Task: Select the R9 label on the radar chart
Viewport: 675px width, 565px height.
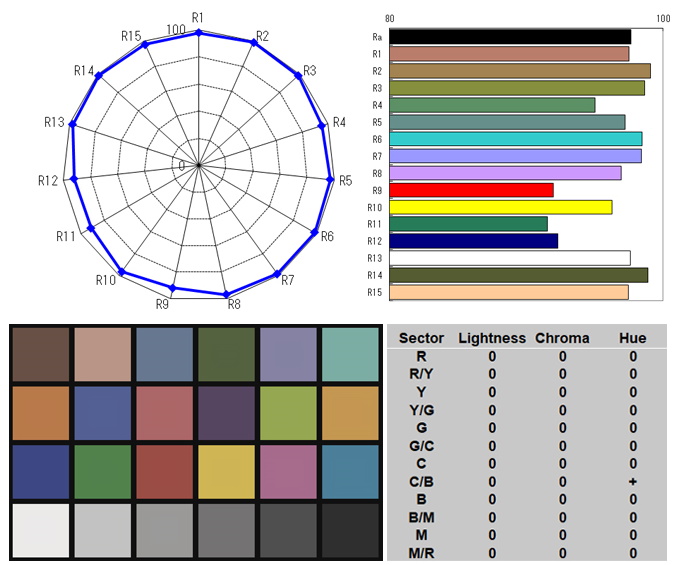Action: pos(162,304)
